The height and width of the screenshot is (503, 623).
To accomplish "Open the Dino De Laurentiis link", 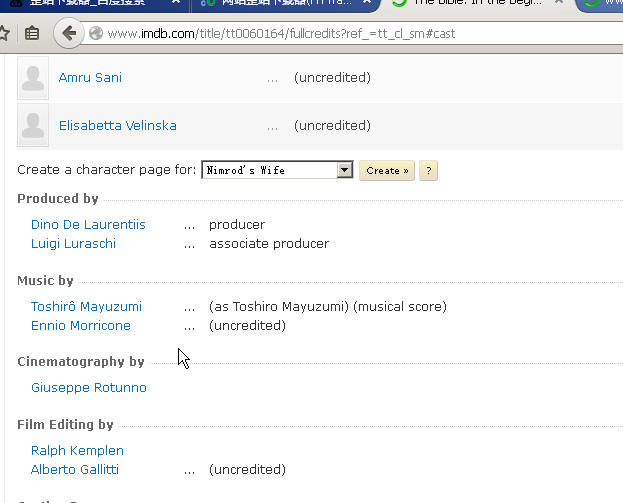I will [88, 224].
